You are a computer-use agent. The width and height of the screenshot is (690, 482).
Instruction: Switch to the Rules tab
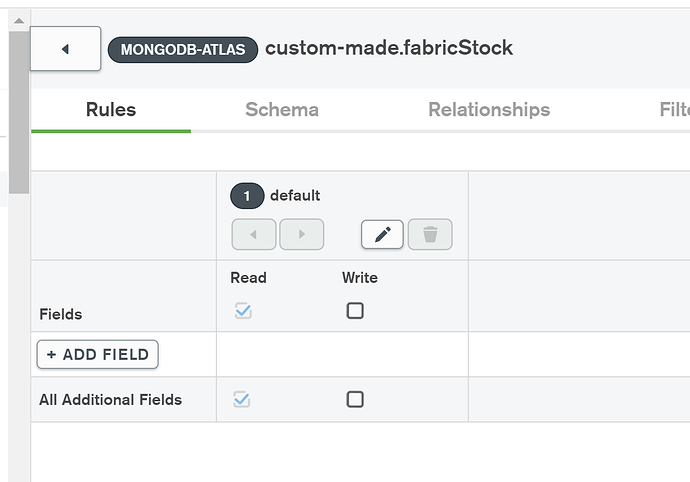tap(111, 110)
